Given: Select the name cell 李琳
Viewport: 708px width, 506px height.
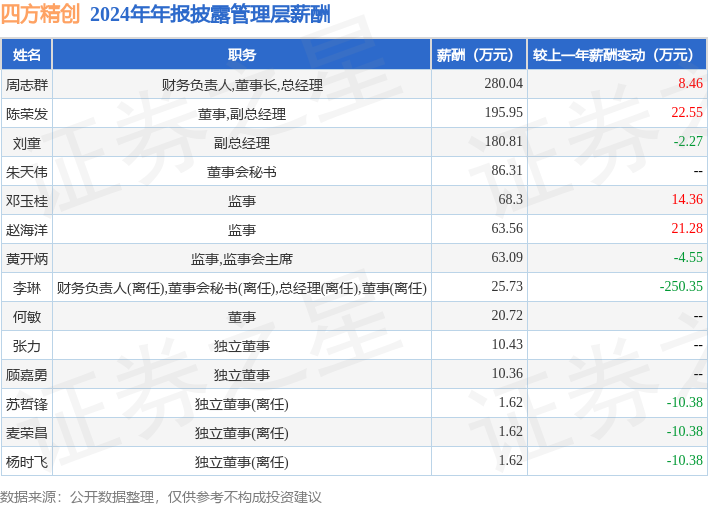Looking at the screenshot, I should pyautogui.click(x=27, y=288).
